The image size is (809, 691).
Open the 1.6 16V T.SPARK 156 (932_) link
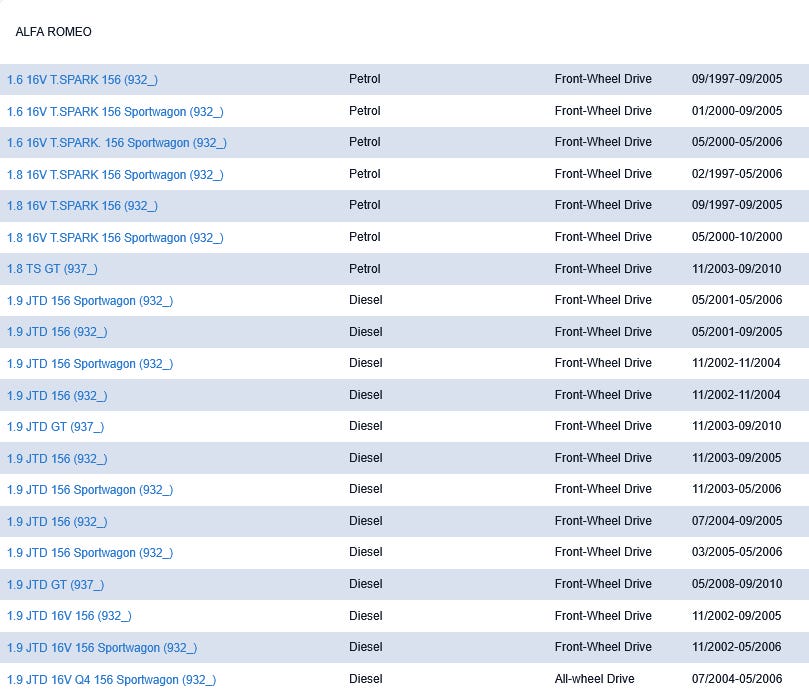click(x=83, y=79)
